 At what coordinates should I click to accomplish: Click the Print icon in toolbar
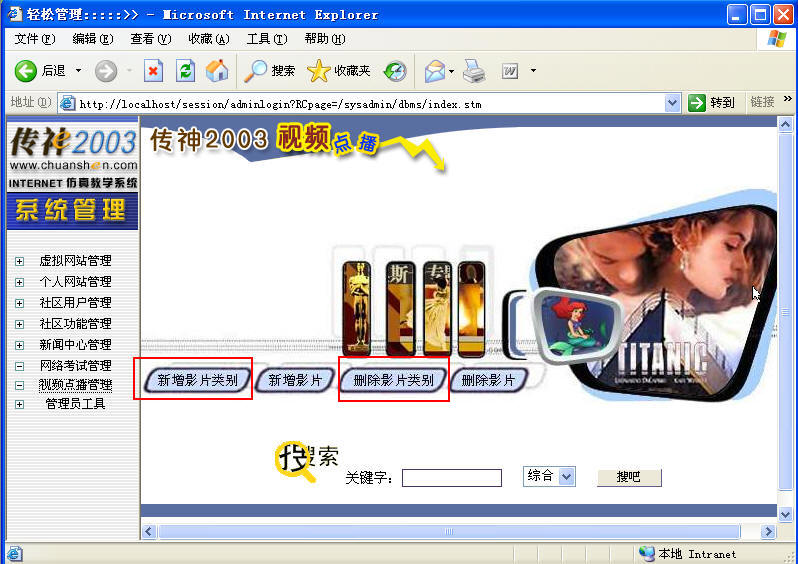tap(474, 71)
